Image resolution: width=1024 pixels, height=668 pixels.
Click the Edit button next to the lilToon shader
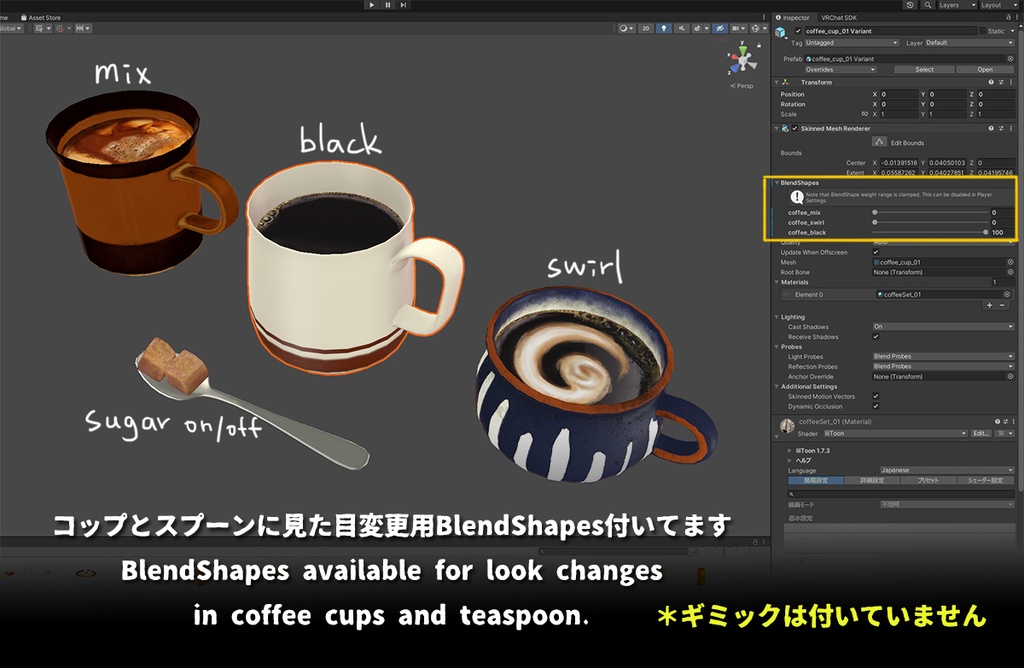pyautogui.click(x=981, y=433)
